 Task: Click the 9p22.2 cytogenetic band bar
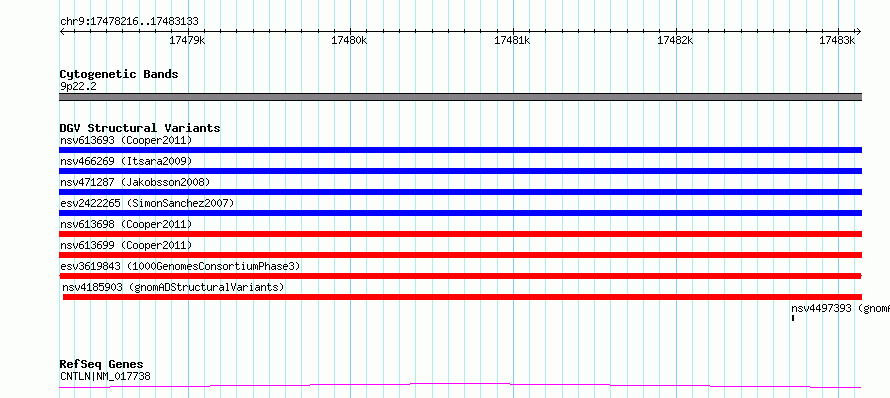pyautogui.click(x=460, y=97)
